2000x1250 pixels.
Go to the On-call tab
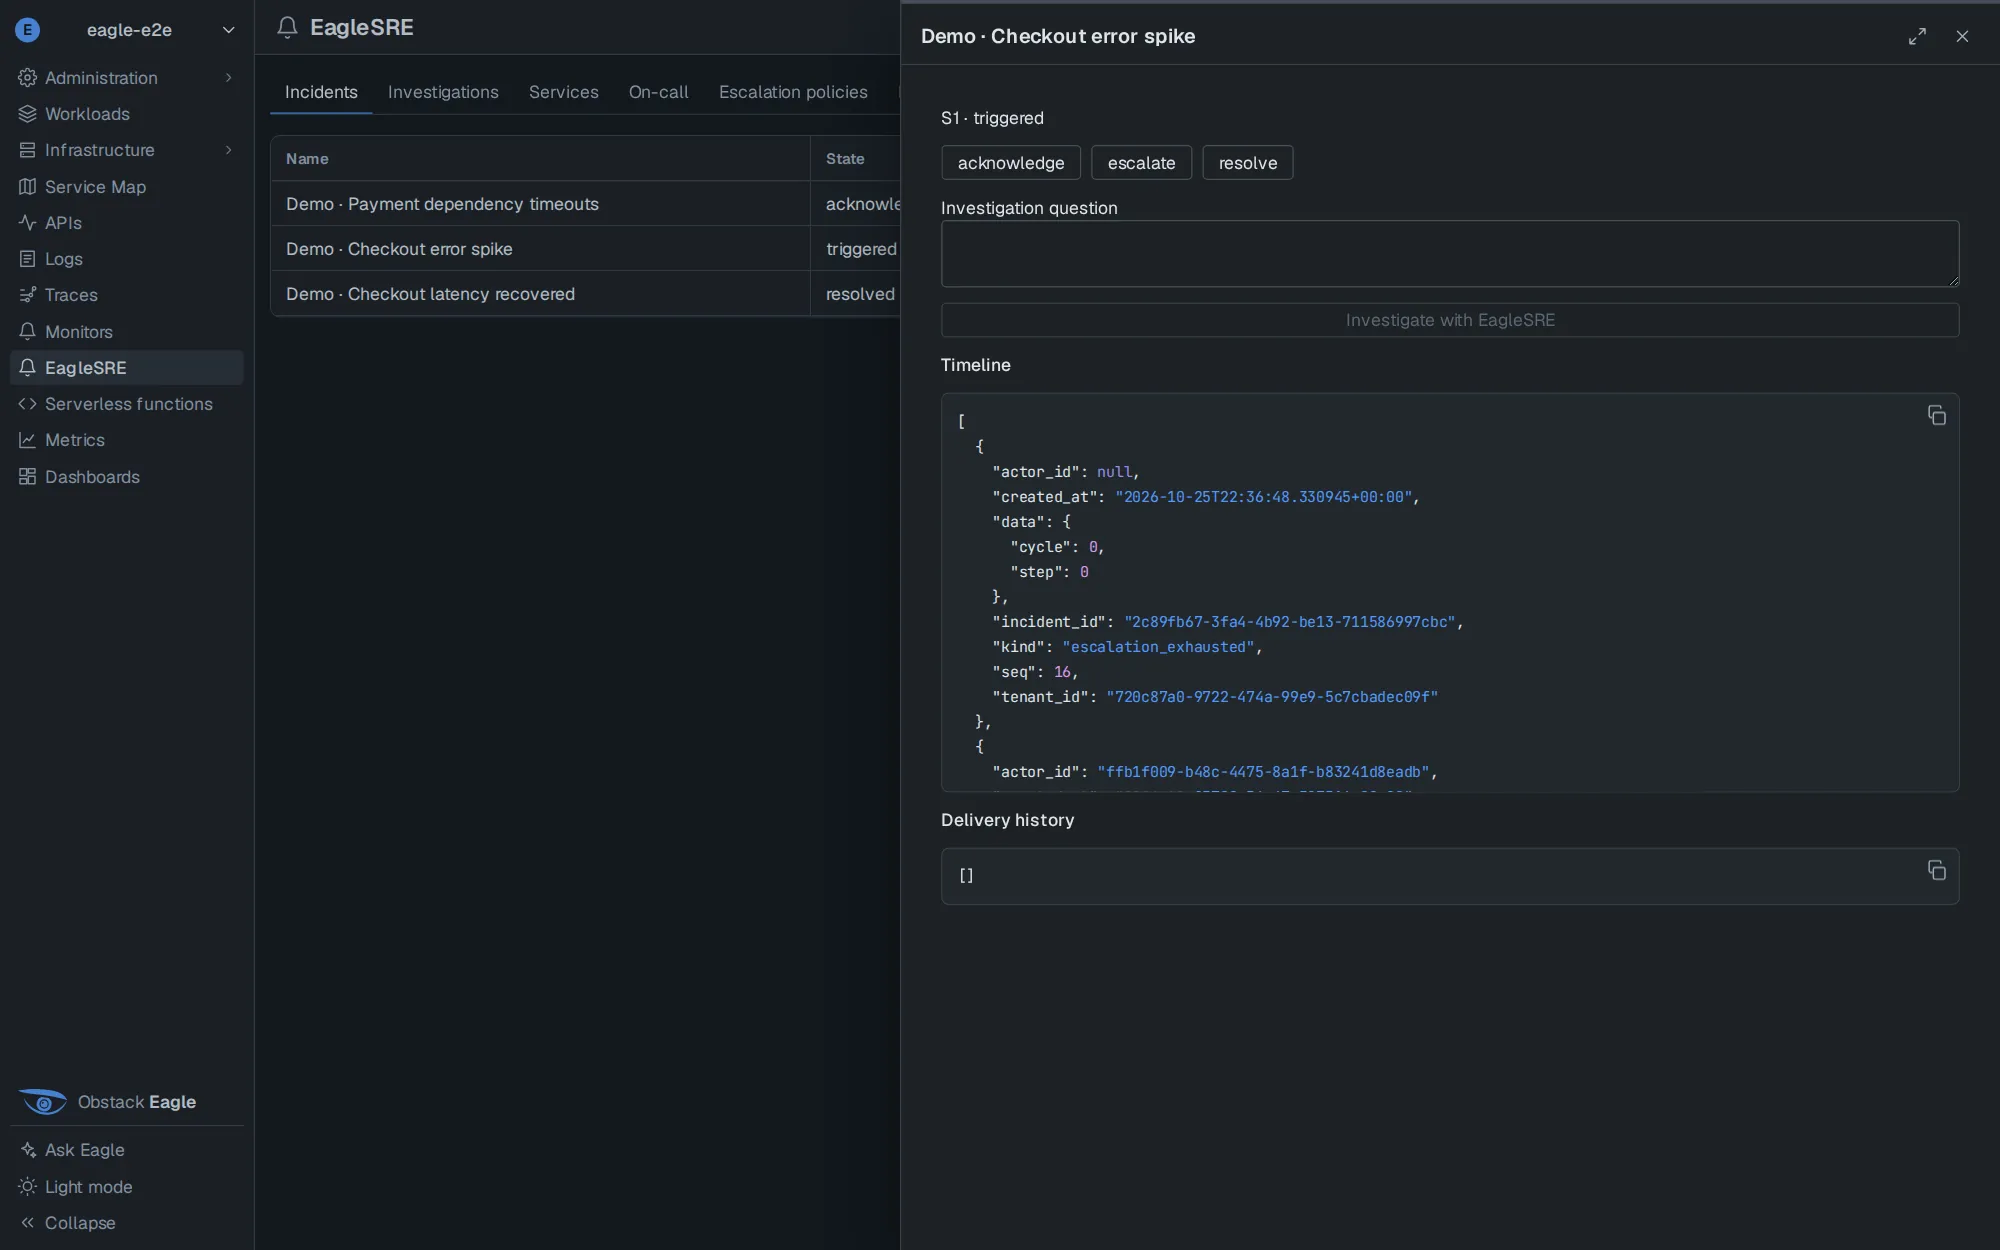pos(659,92)
